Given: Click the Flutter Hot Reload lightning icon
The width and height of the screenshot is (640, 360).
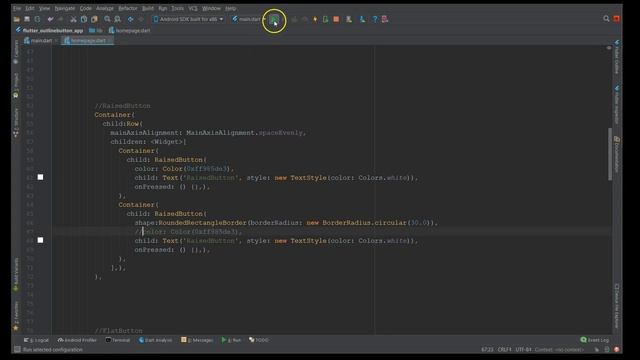Looking at the screenshot, I should [315, 19].
